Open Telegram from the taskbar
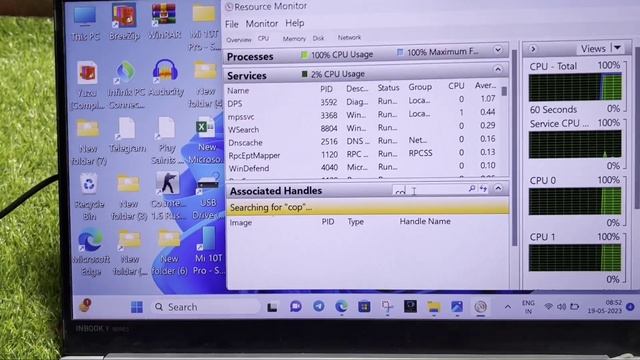 tap(318, 306)
